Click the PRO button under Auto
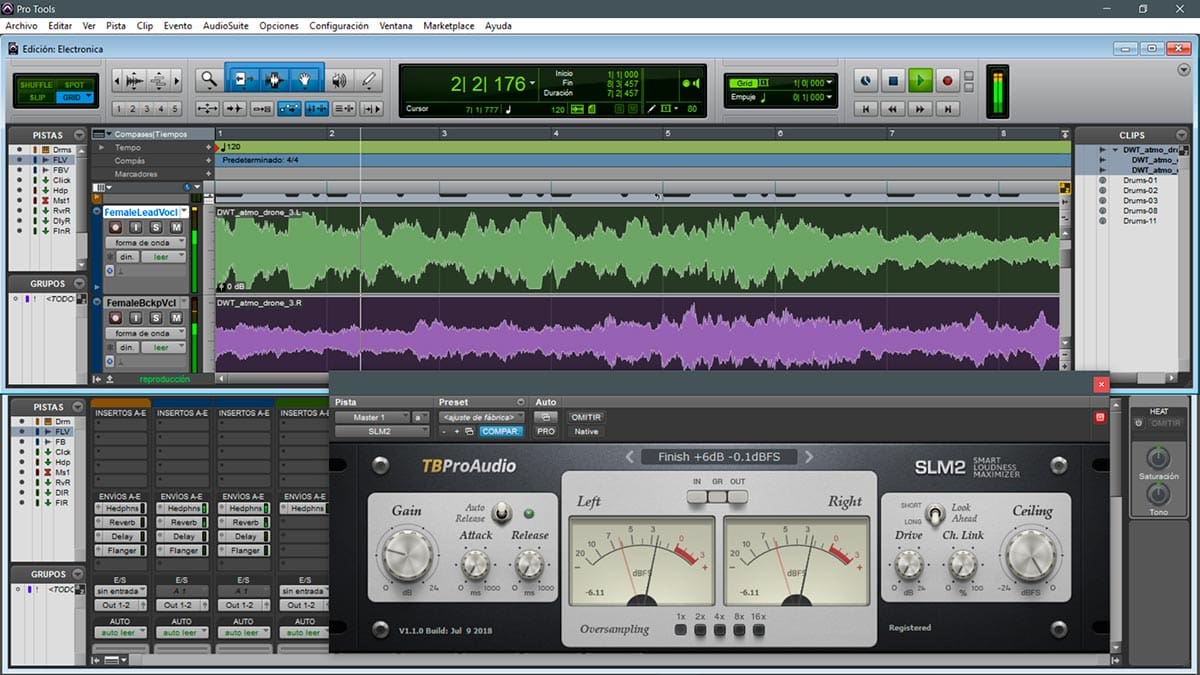 tap(545, 431)
